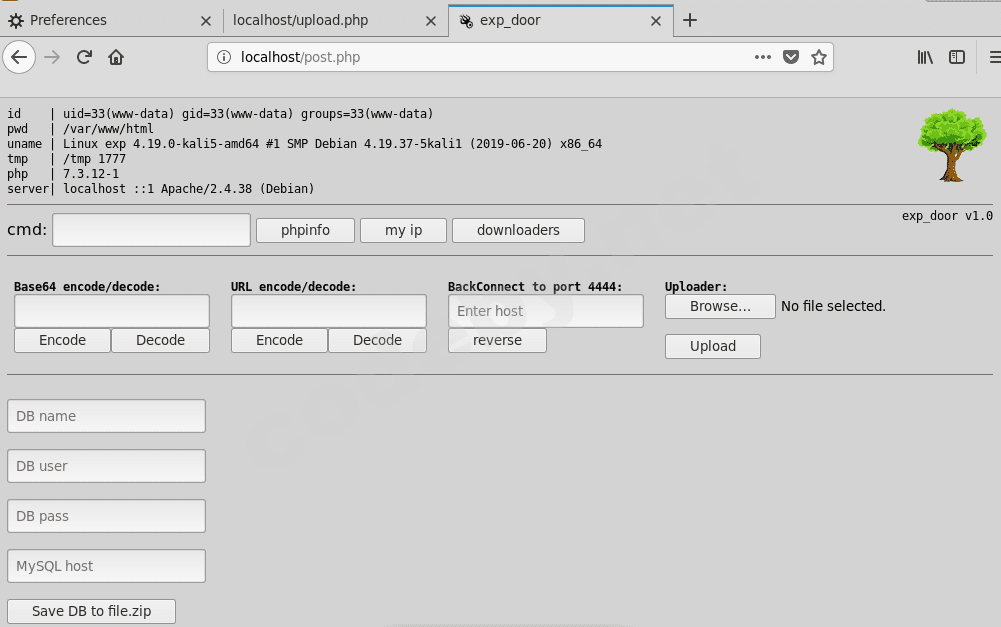Click the DB user field
Image resolution: width=1001 pixels, height=627 pixels.
(x=107, y=466)
